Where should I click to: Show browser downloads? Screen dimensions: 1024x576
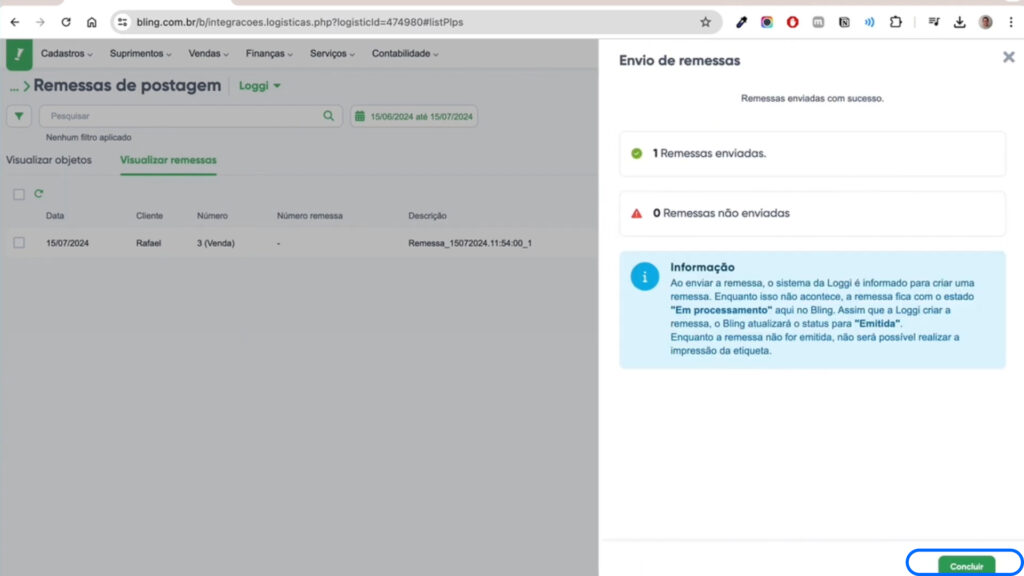coord(959,22)
